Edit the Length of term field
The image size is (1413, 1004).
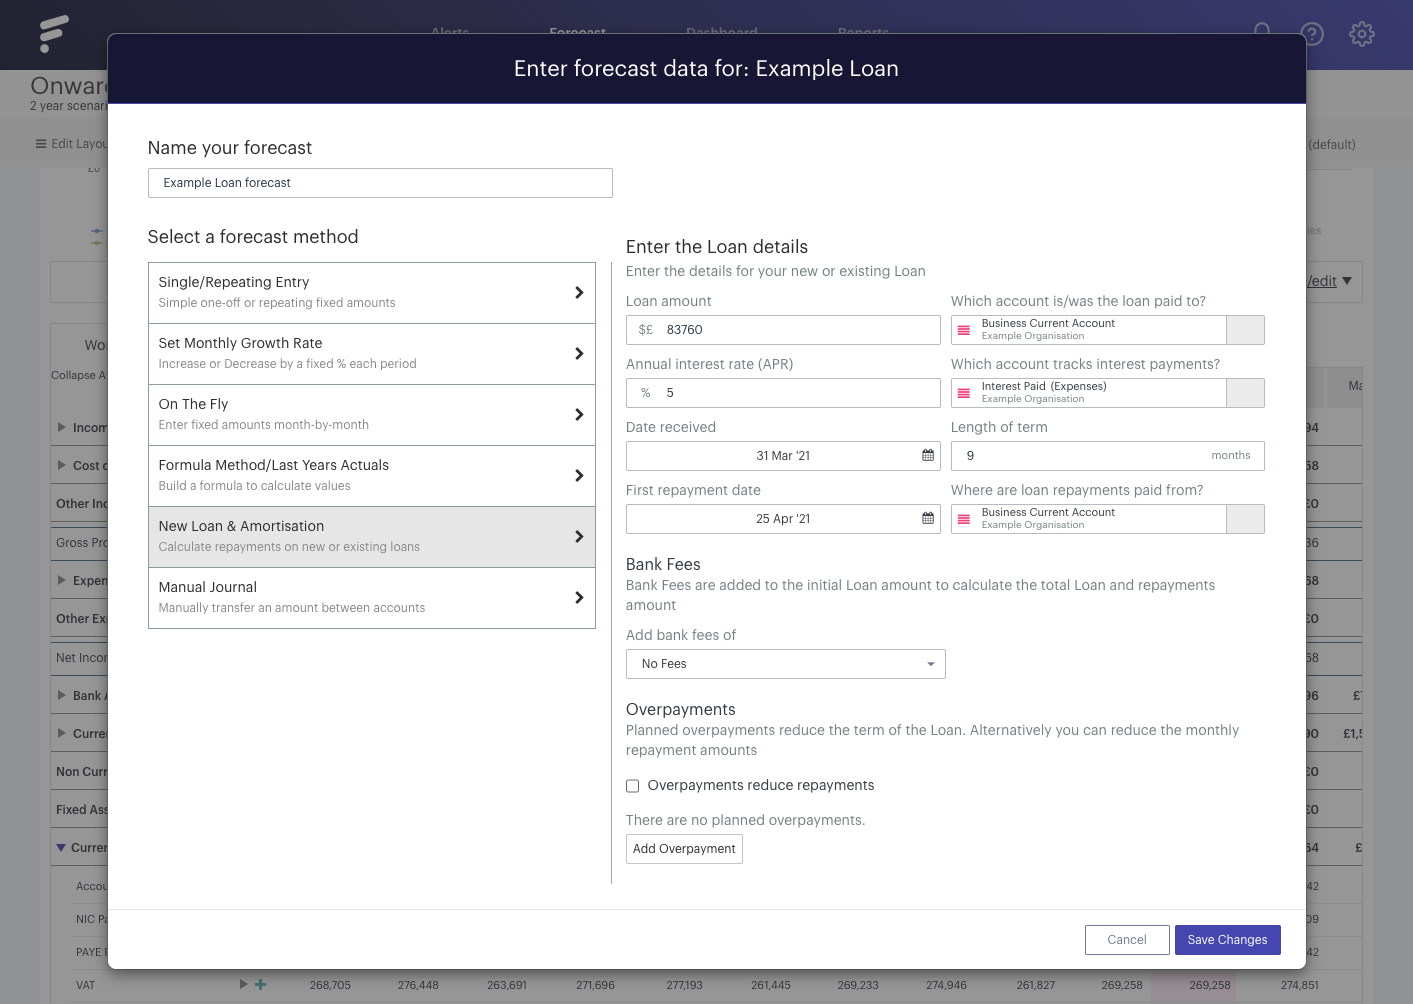pyautogui.click(x=1107, y=456)
